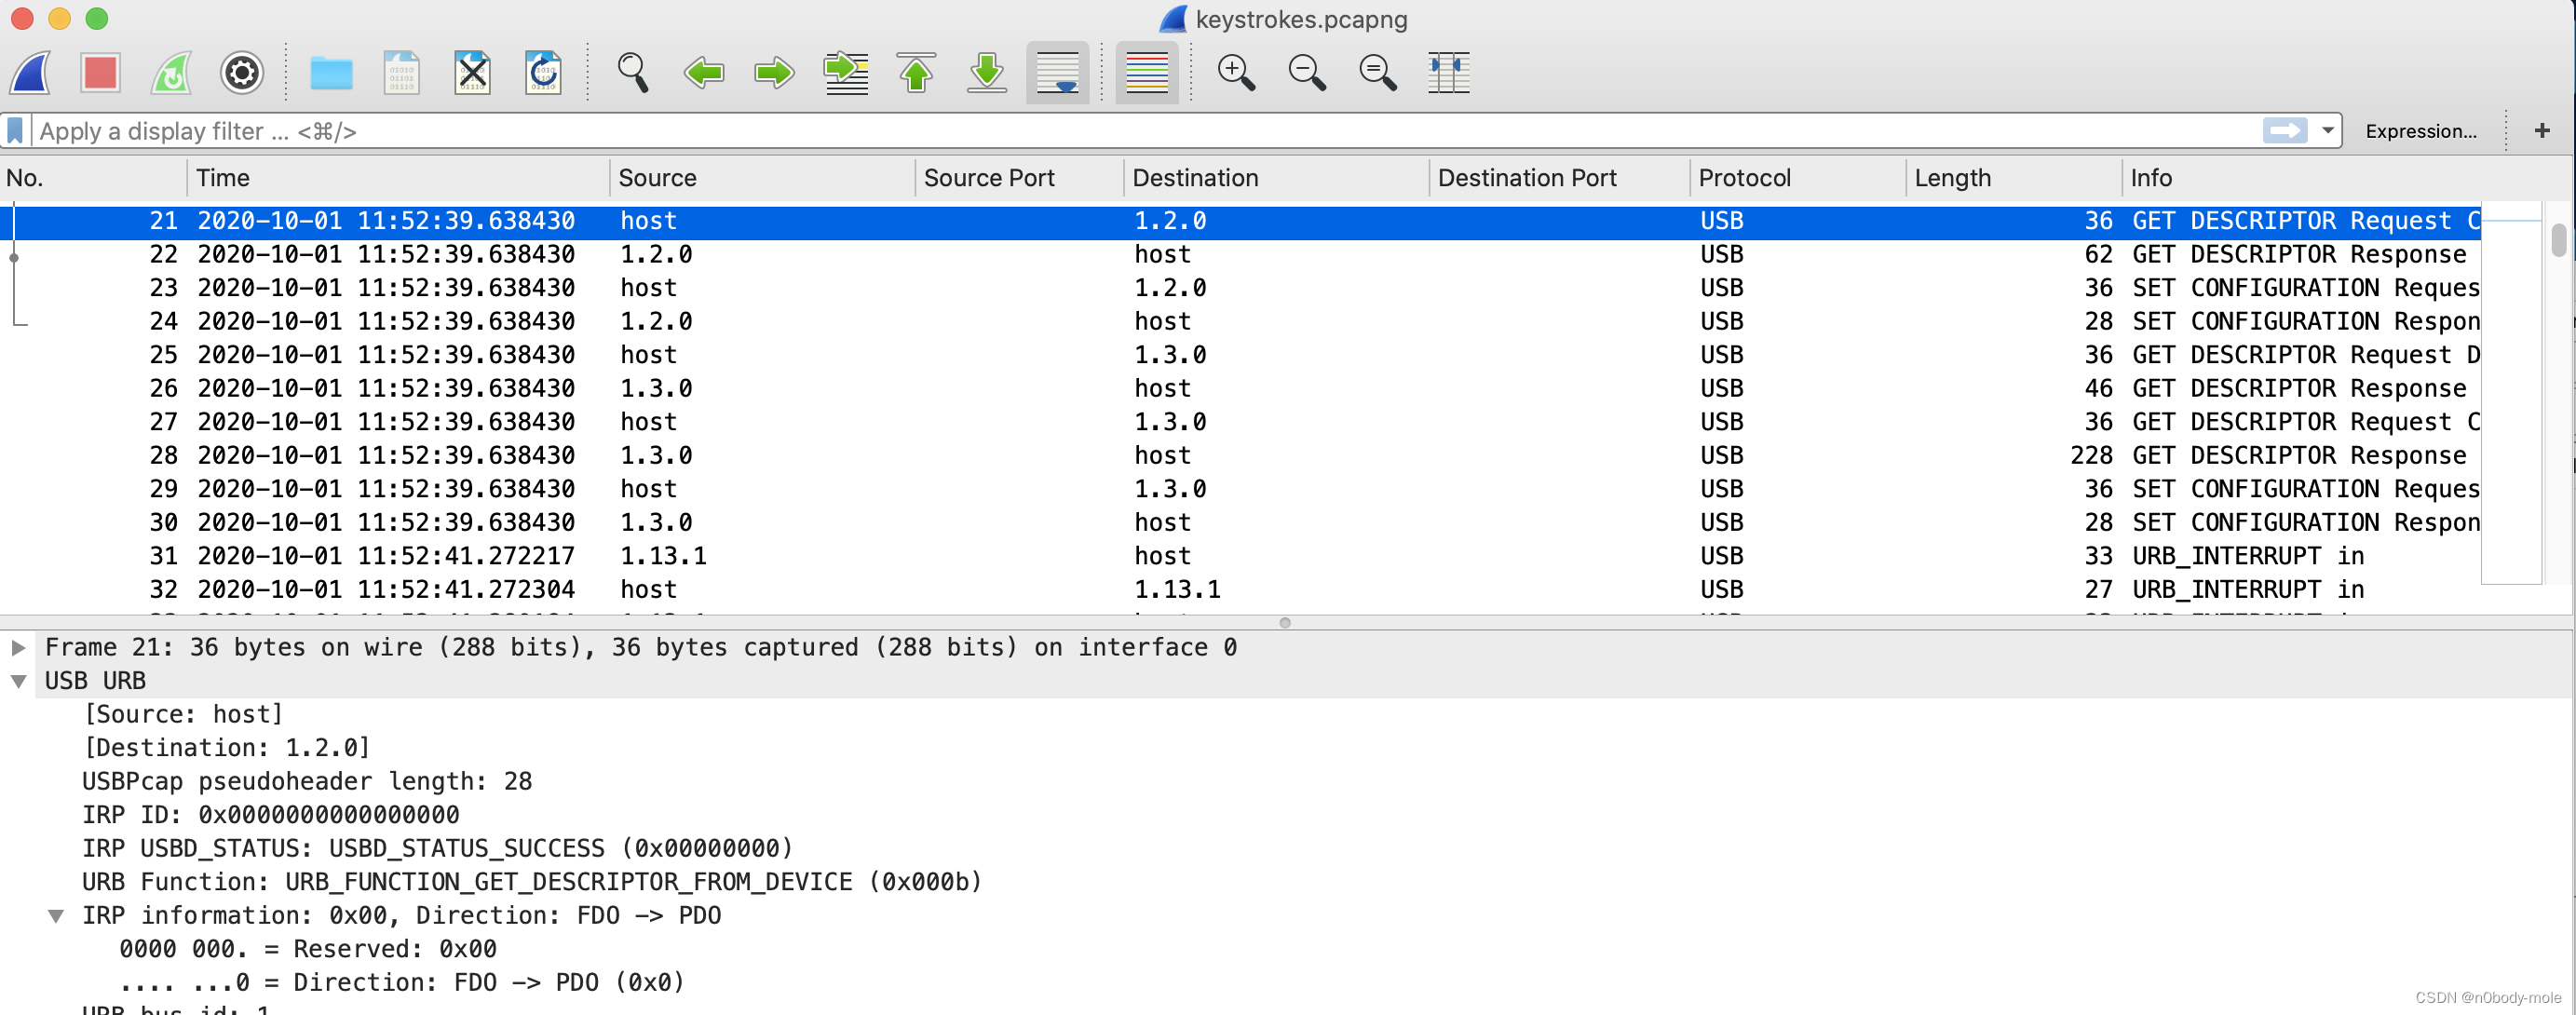Click the Expression... button
This screenshot has height=1015, width=2576.
coord(2420,131)
